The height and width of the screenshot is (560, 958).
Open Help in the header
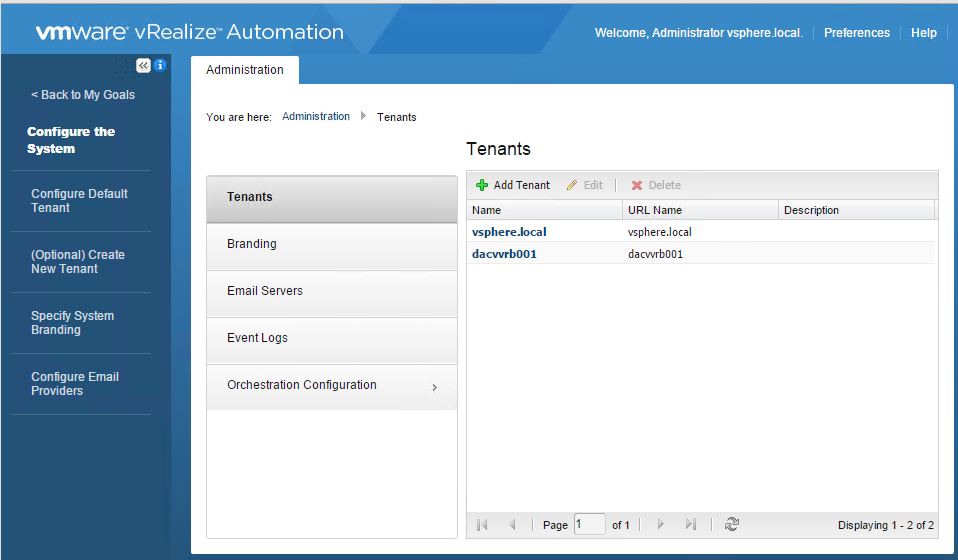pos(923,33)
